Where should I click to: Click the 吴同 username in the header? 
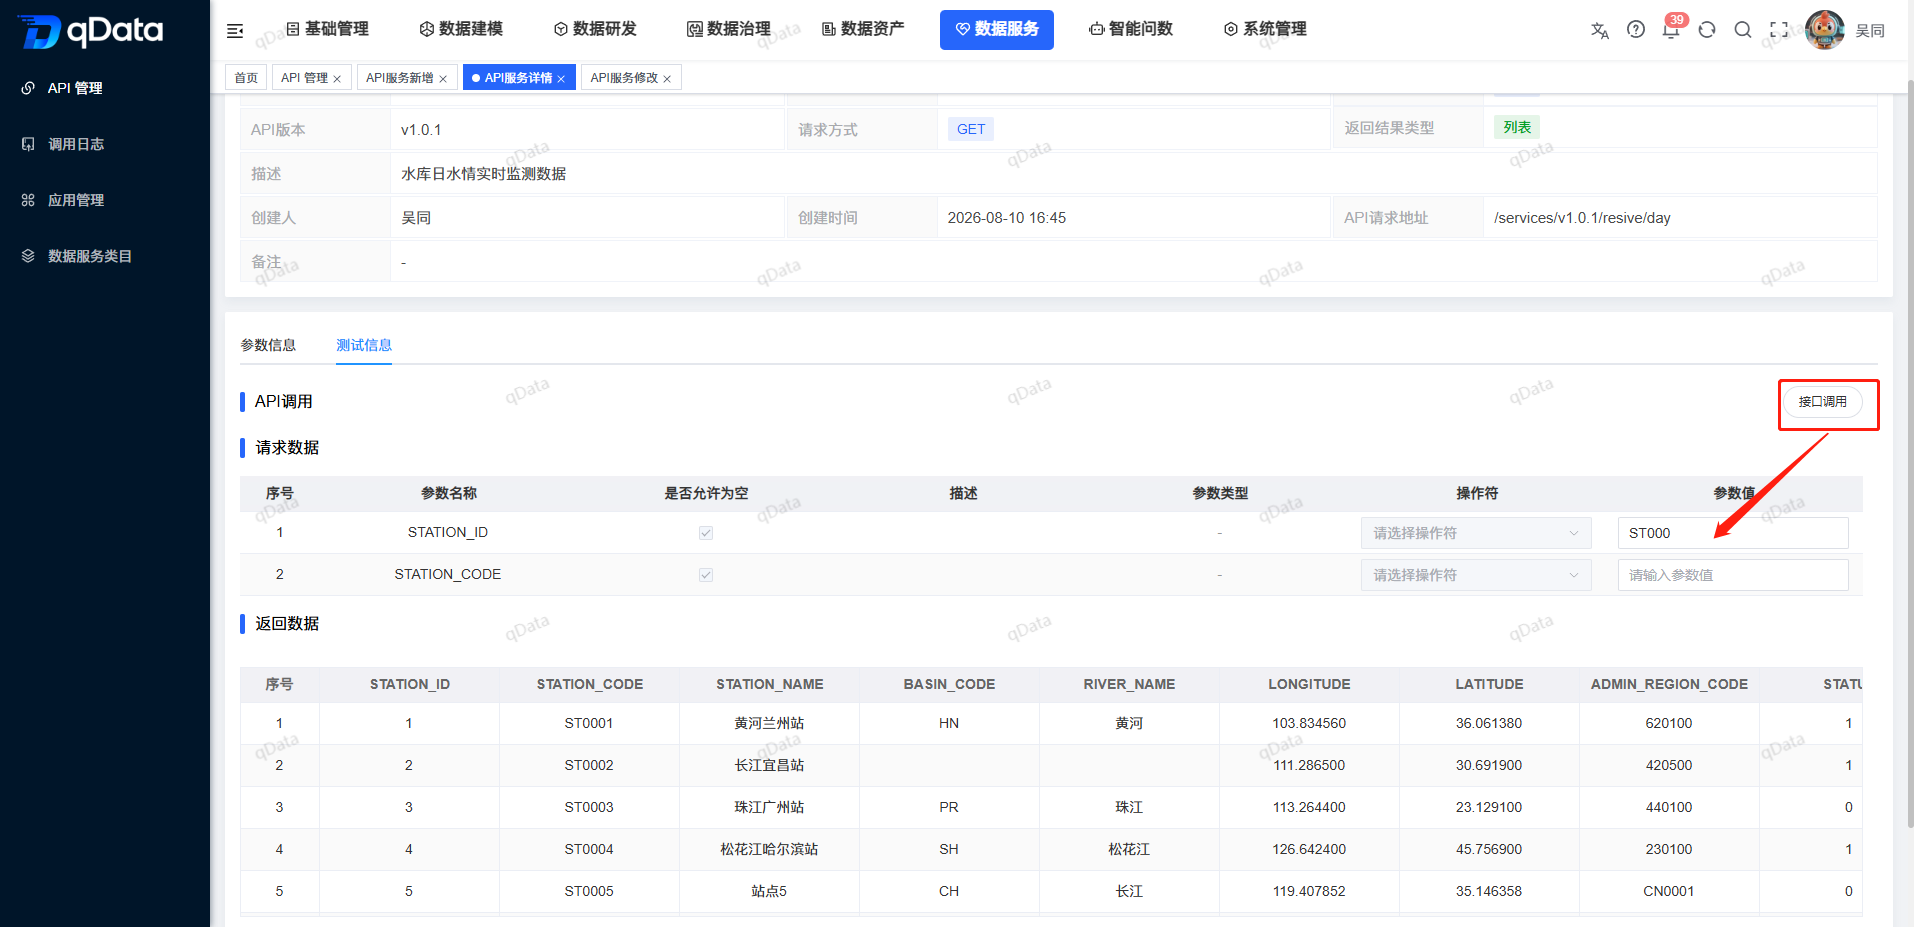pyautogui.click(x=1870, y=31)
